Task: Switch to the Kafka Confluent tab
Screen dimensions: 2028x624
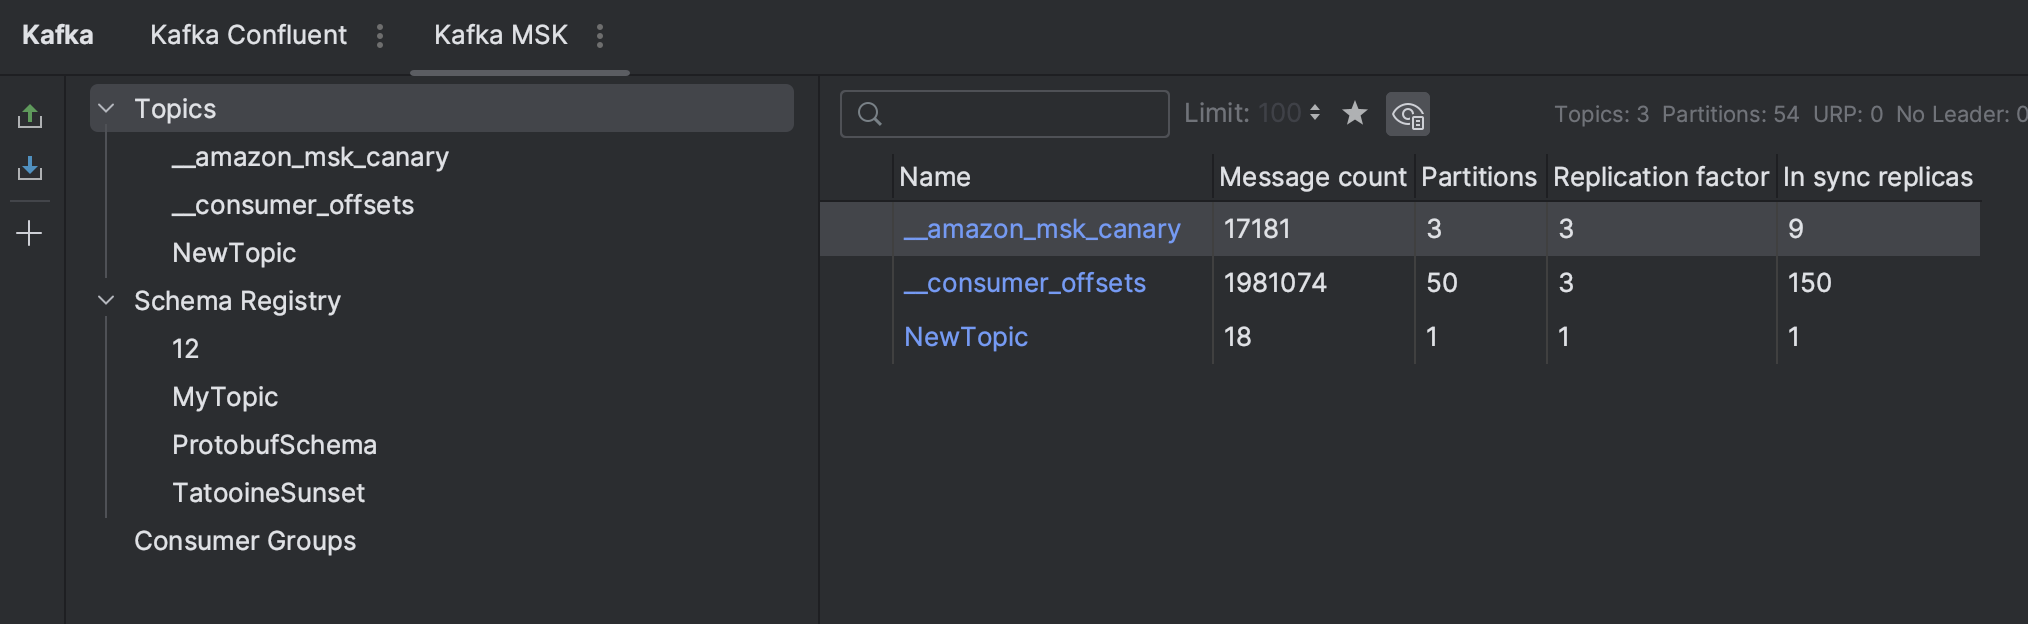Action: coord(248,35)
